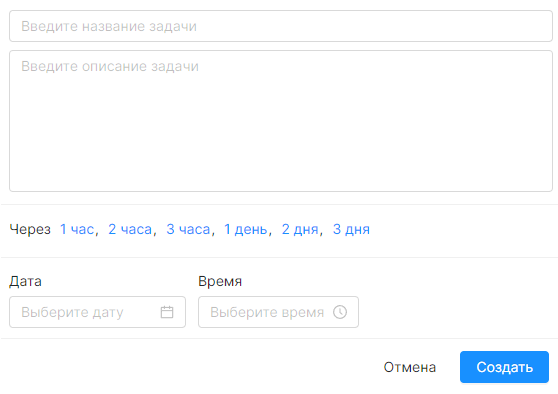The image size is (558, 394).
Task: Click the clock icon in time field
Action: 340,312
